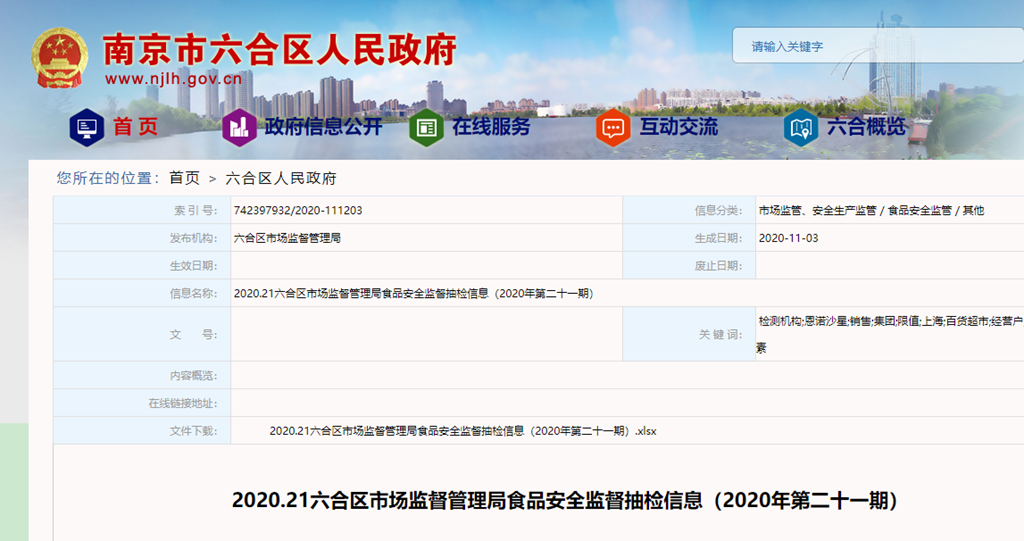The image size is (1024, 541).
Task: Click the 南京市六合区人民政府 site title
Action: click(x=280, y=48)
